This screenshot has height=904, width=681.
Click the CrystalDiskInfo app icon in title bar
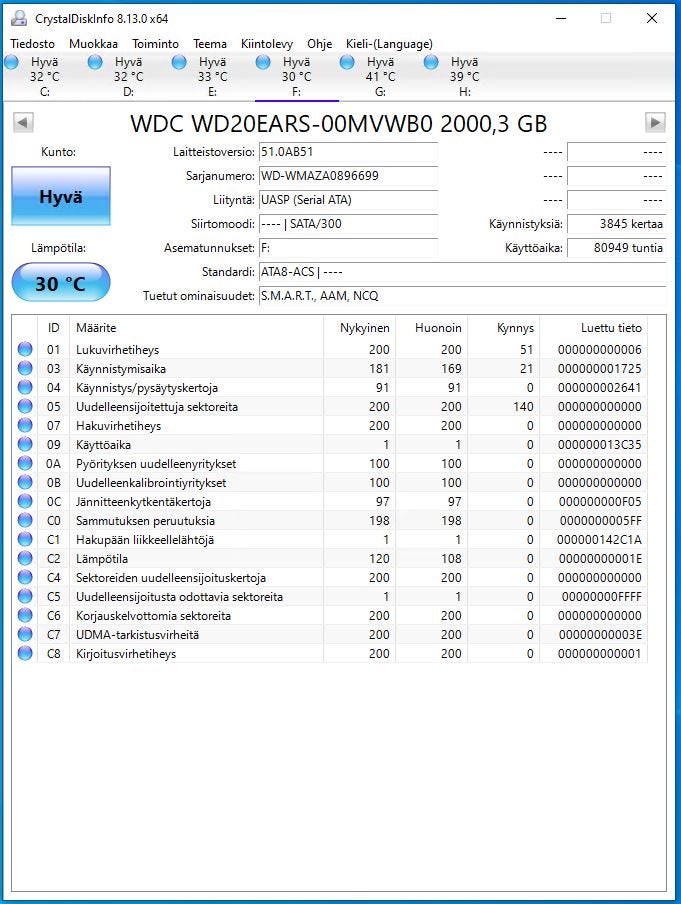tap(18, 18)
